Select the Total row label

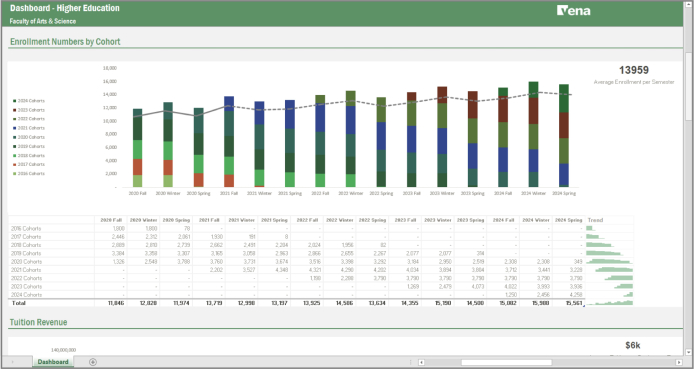(x=19, y=303)
